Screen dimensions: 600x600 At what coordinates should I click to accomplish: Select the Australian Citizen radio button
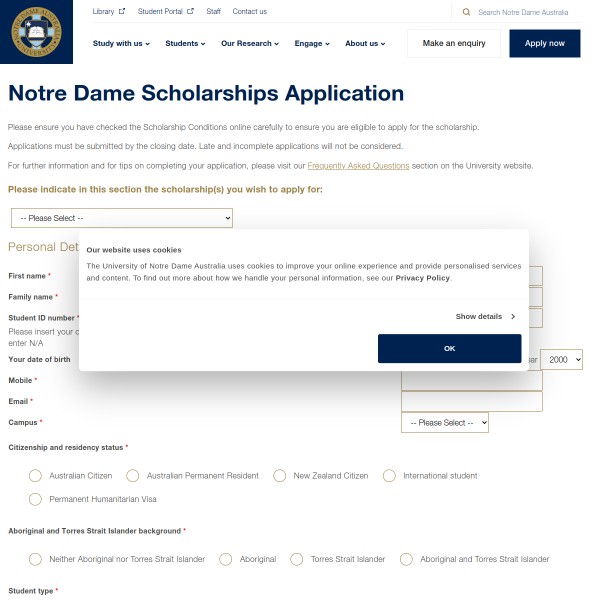click(x=36, y=476)
